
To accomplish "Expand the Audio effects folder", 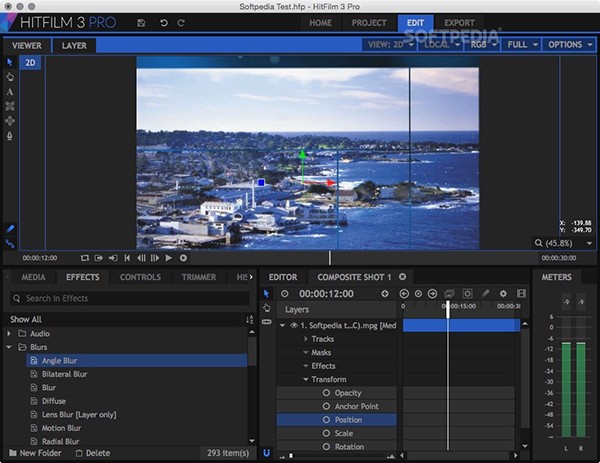I will pyautogui.click(x=9, y=334).
